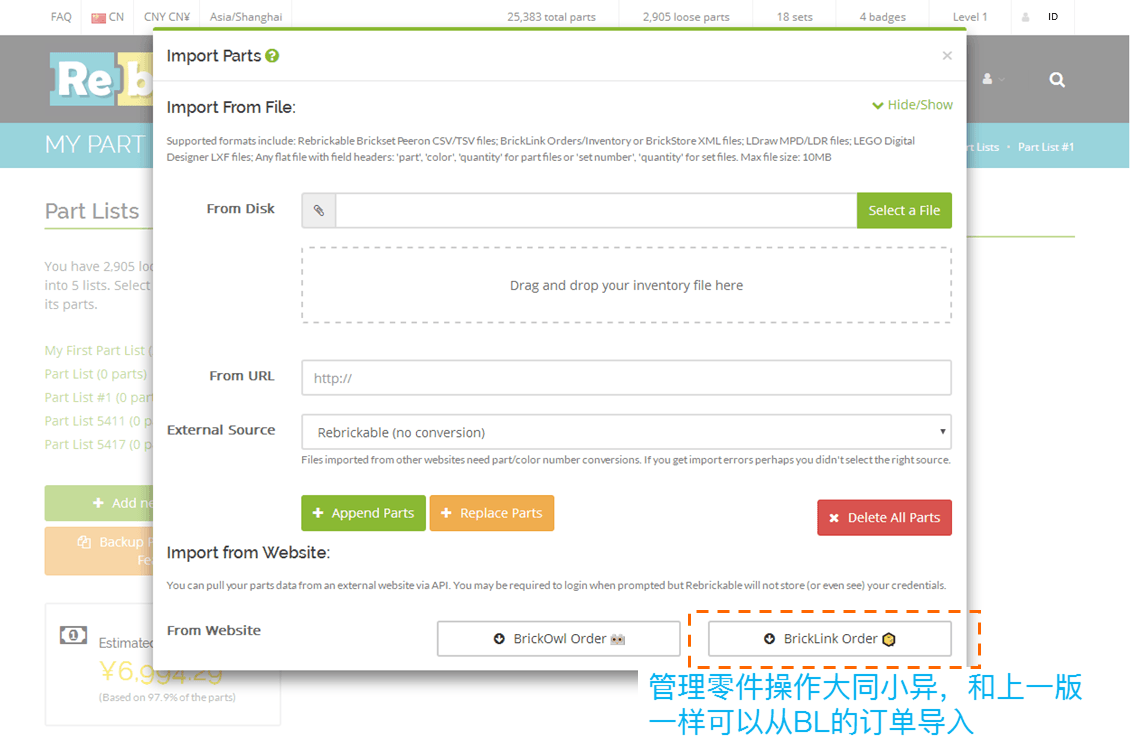The width and height of the screenshot is (1134, 748).
Task: Open the Asia/Shanghai timezone selector
Action: [x=246, y=17]
